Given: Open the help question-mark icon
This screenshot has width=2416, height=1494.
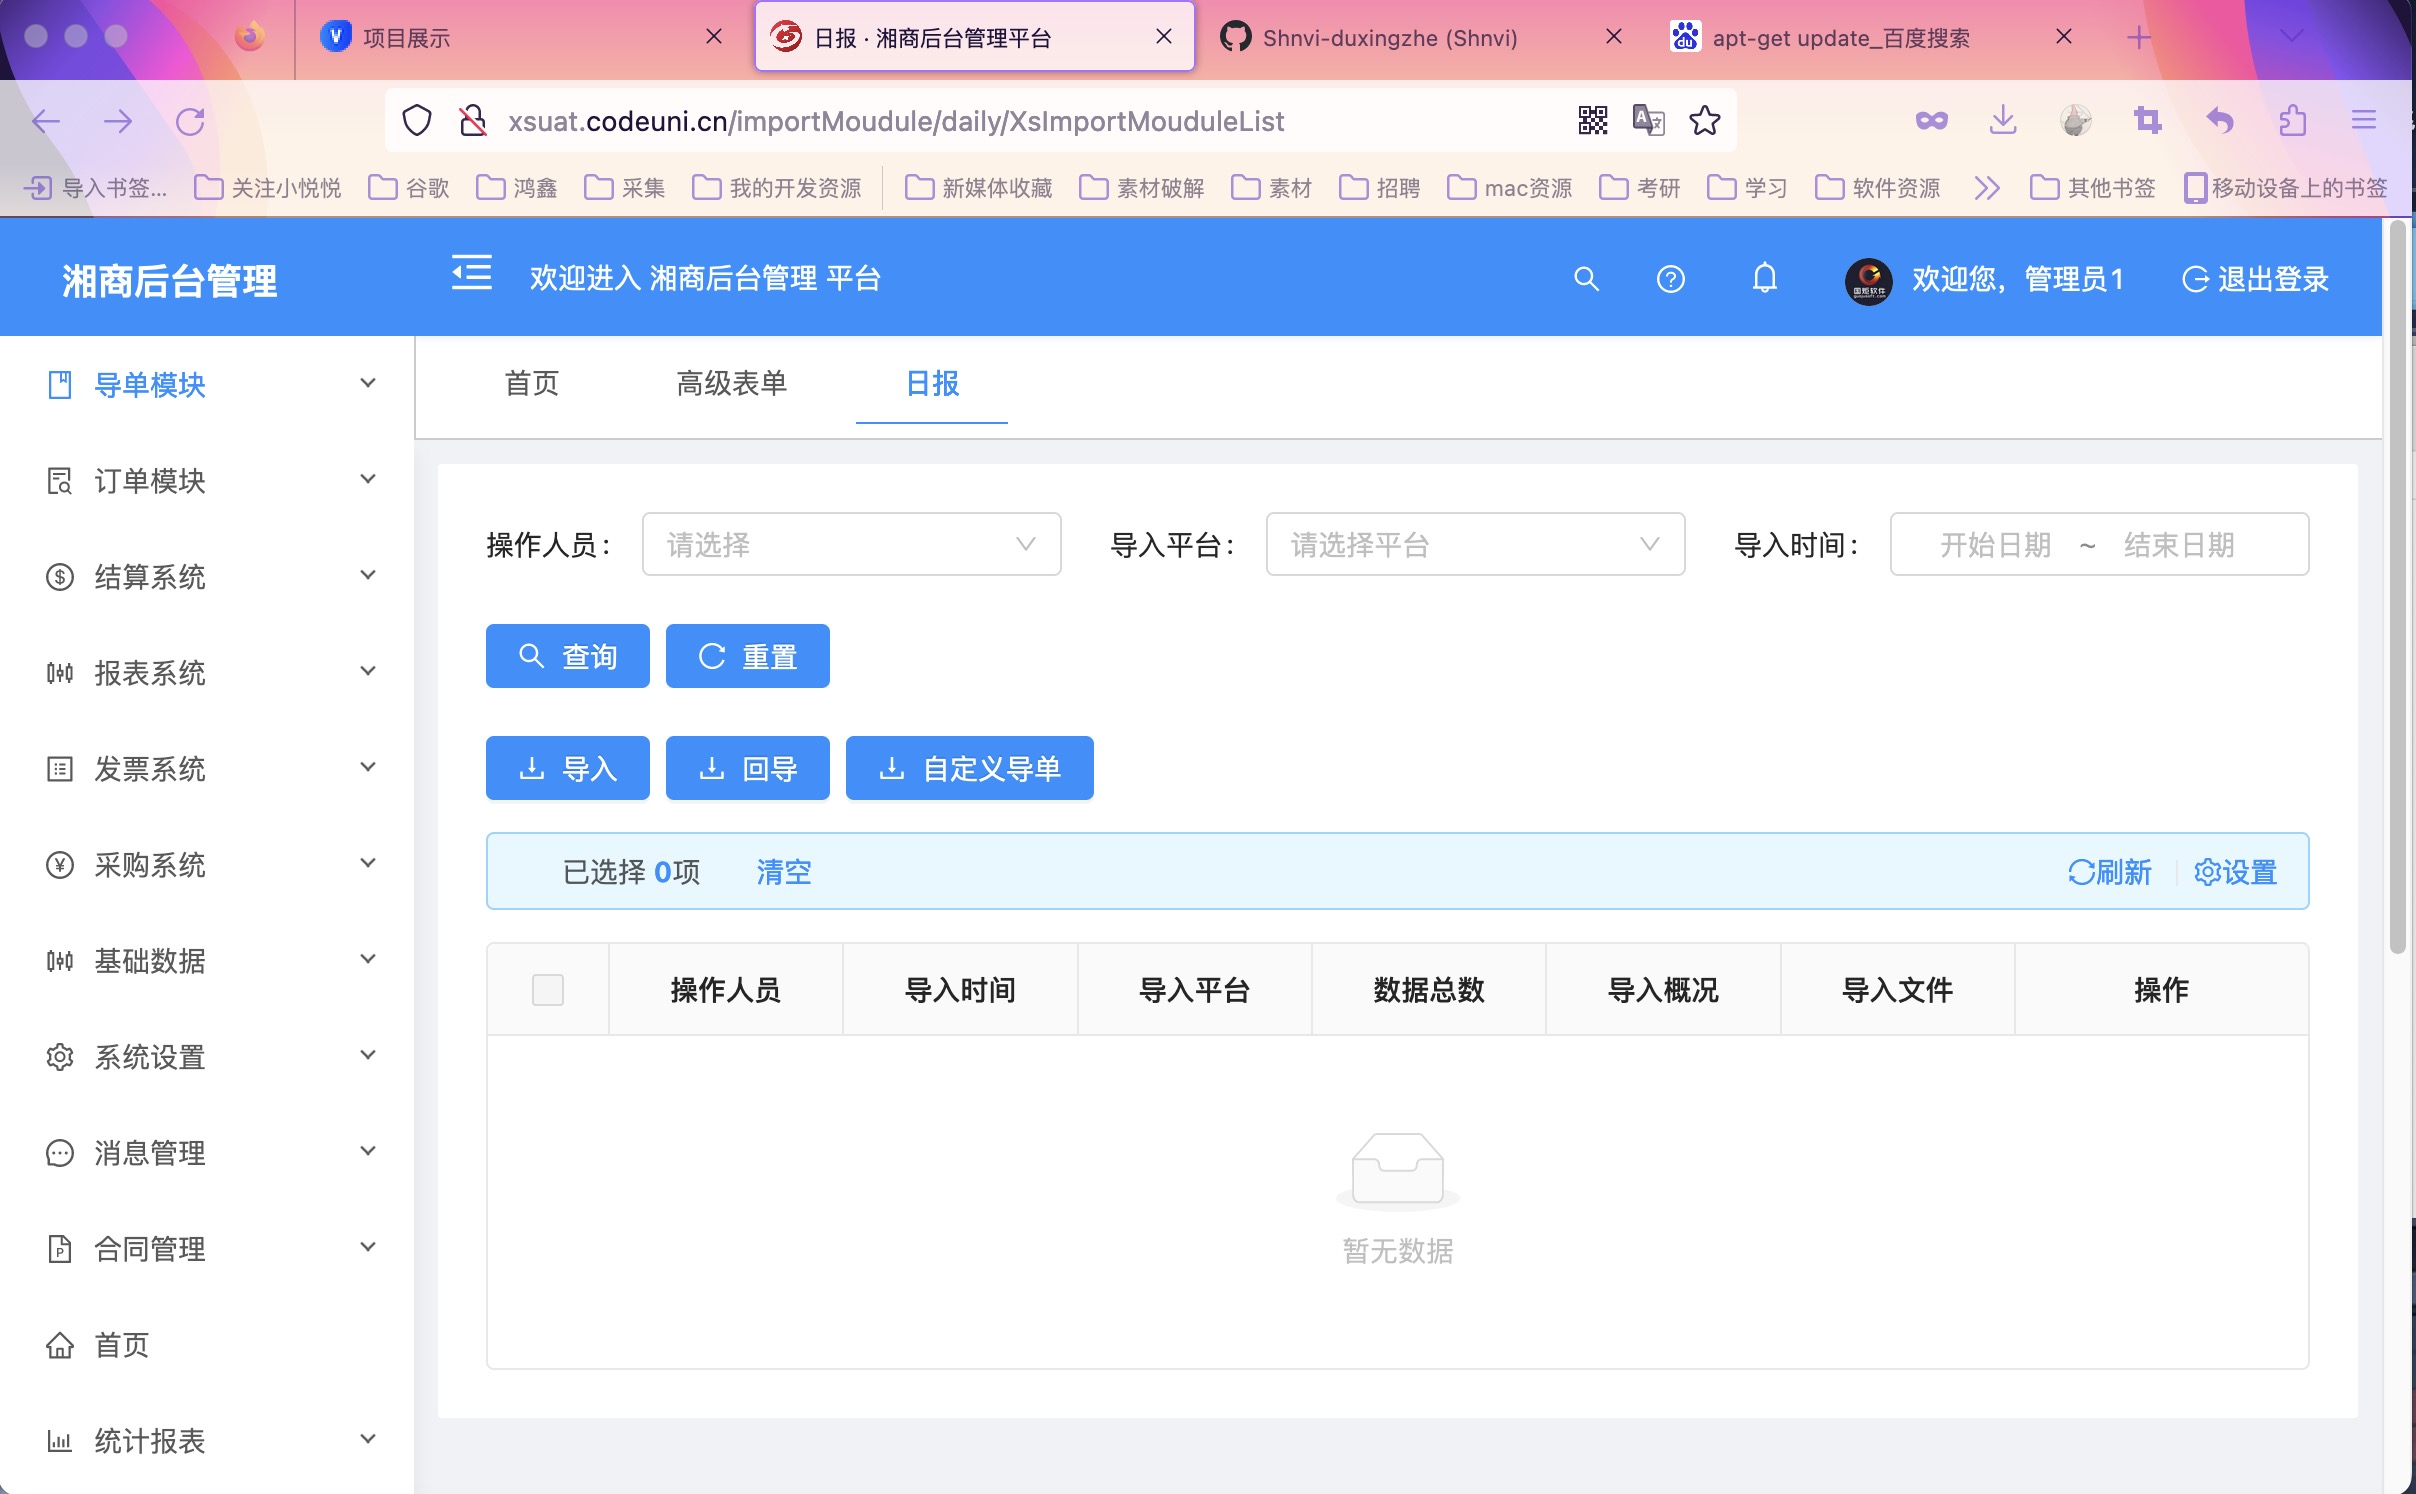Looking at the screenshot, I should [1670, 279].
